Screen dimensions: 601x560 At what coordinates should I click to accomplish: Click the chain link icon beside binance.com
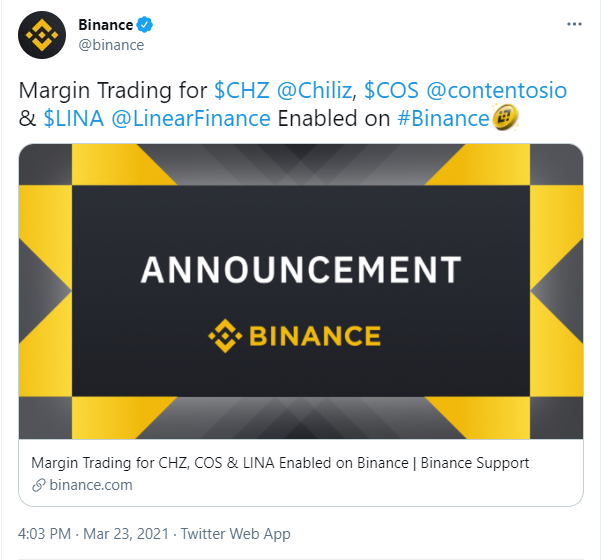(39, 485)
